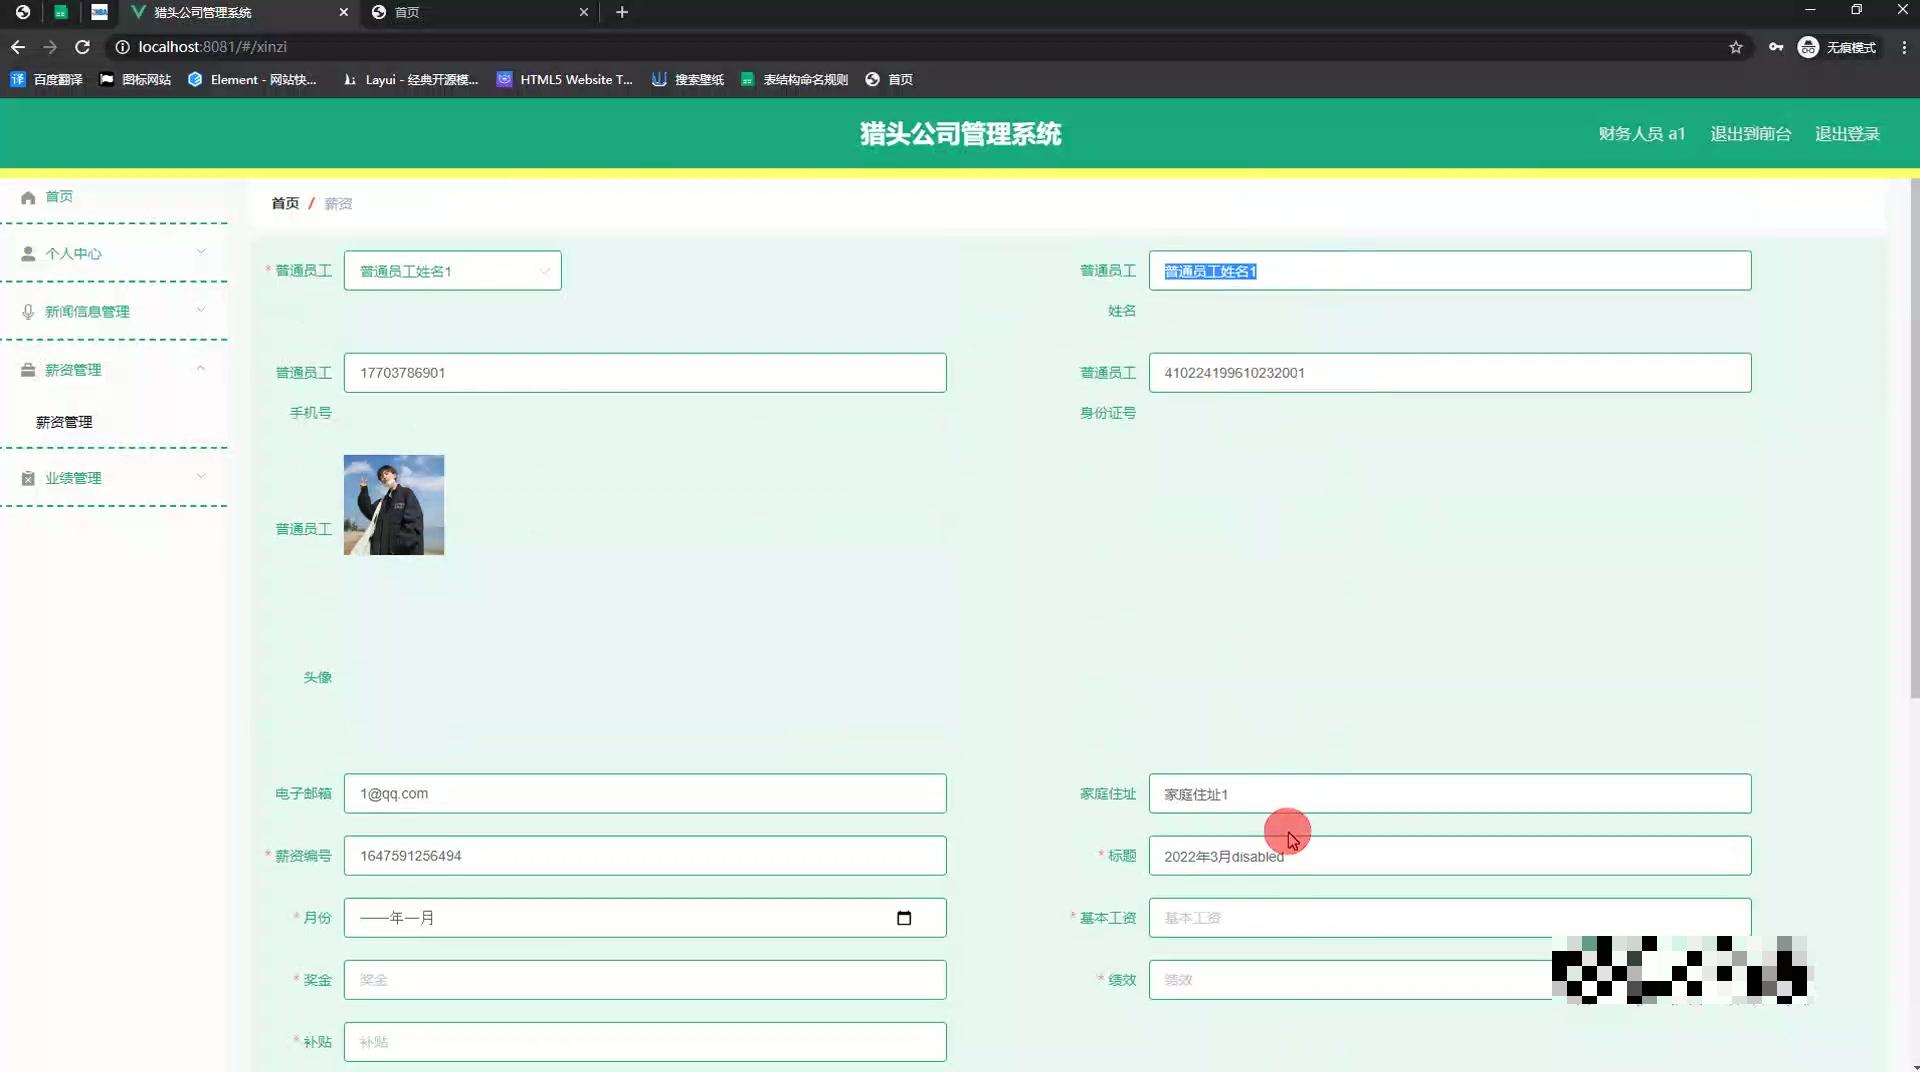The image size is (1920, 1072).
Task: Open the browser three-dot menu
Action: tap(1904, 47)
